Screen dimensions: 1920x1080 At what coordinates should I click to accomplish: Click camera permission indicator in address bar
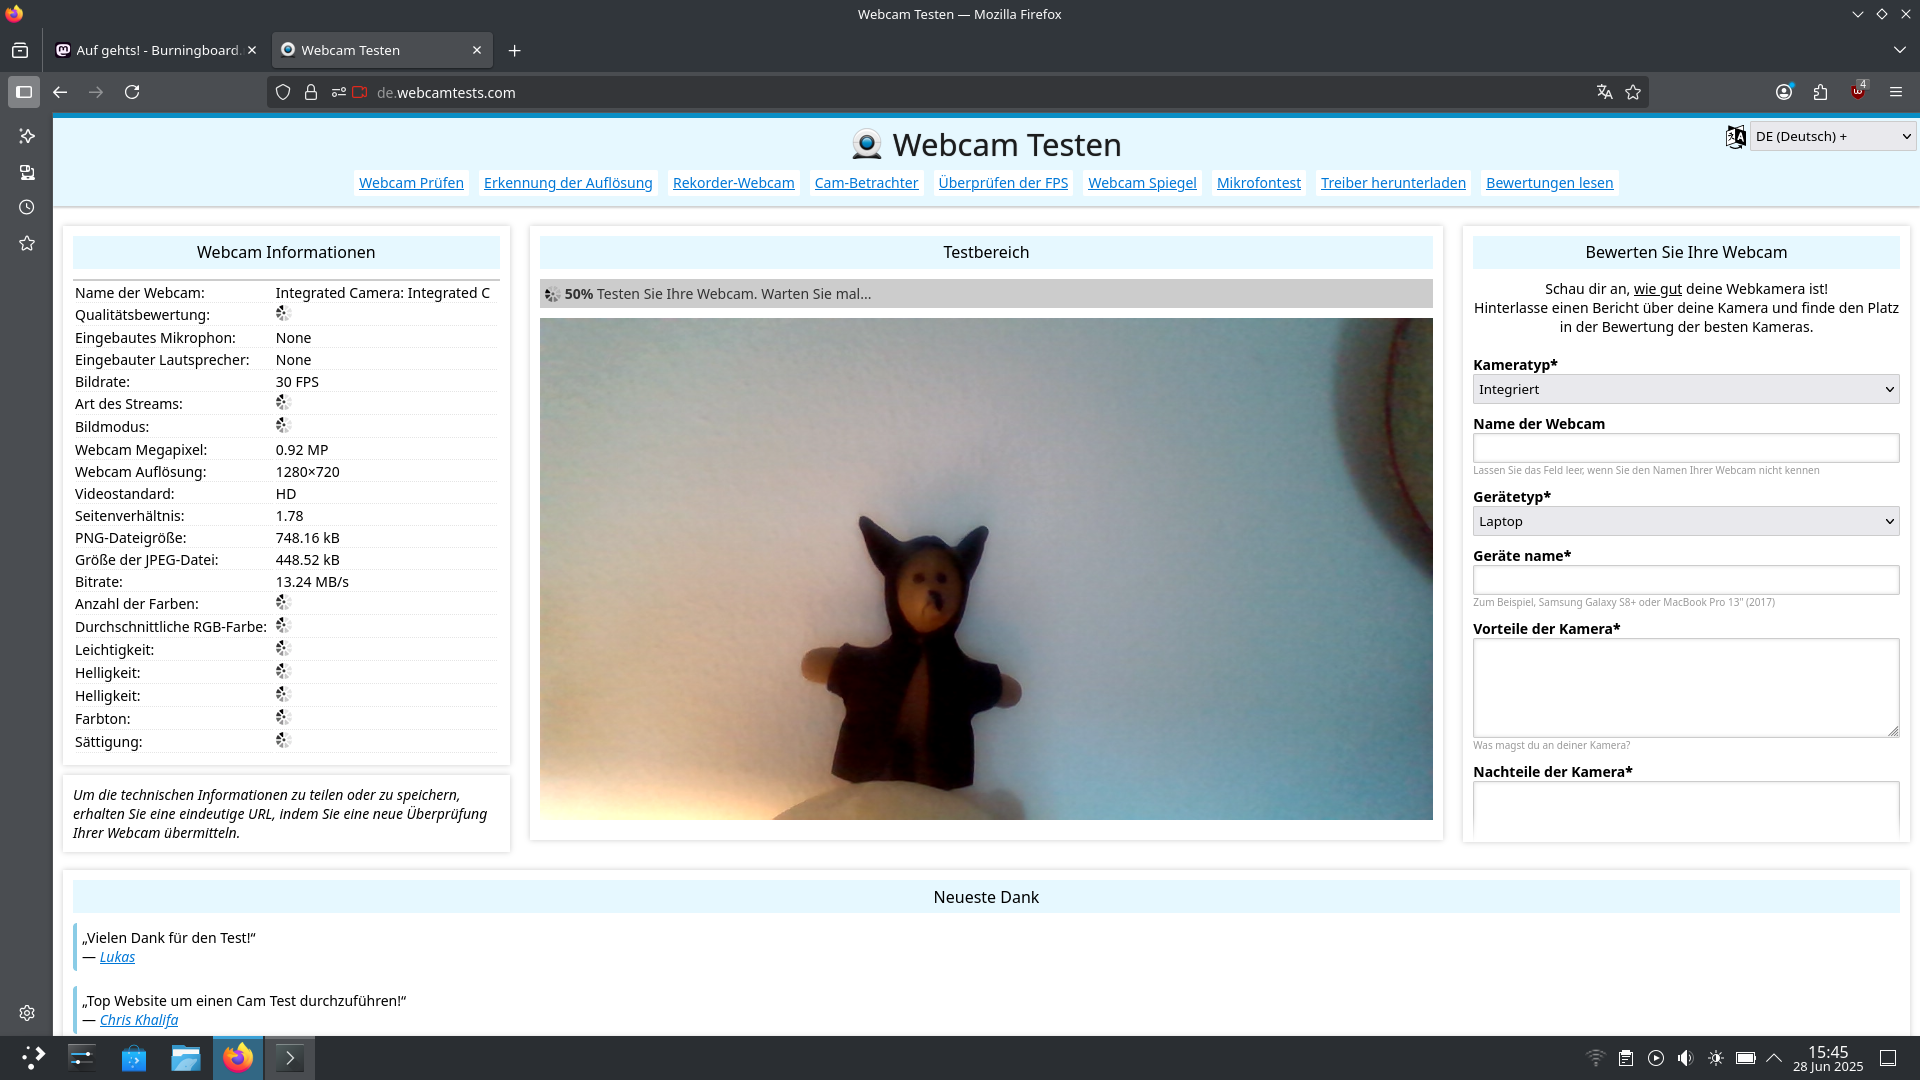(x=360, y=92)
